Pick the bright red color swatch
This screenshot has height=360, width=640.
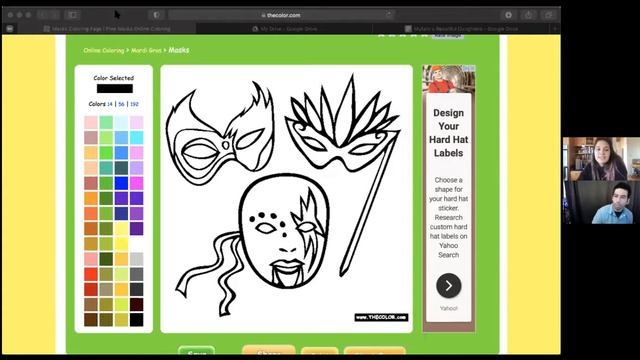91,274
